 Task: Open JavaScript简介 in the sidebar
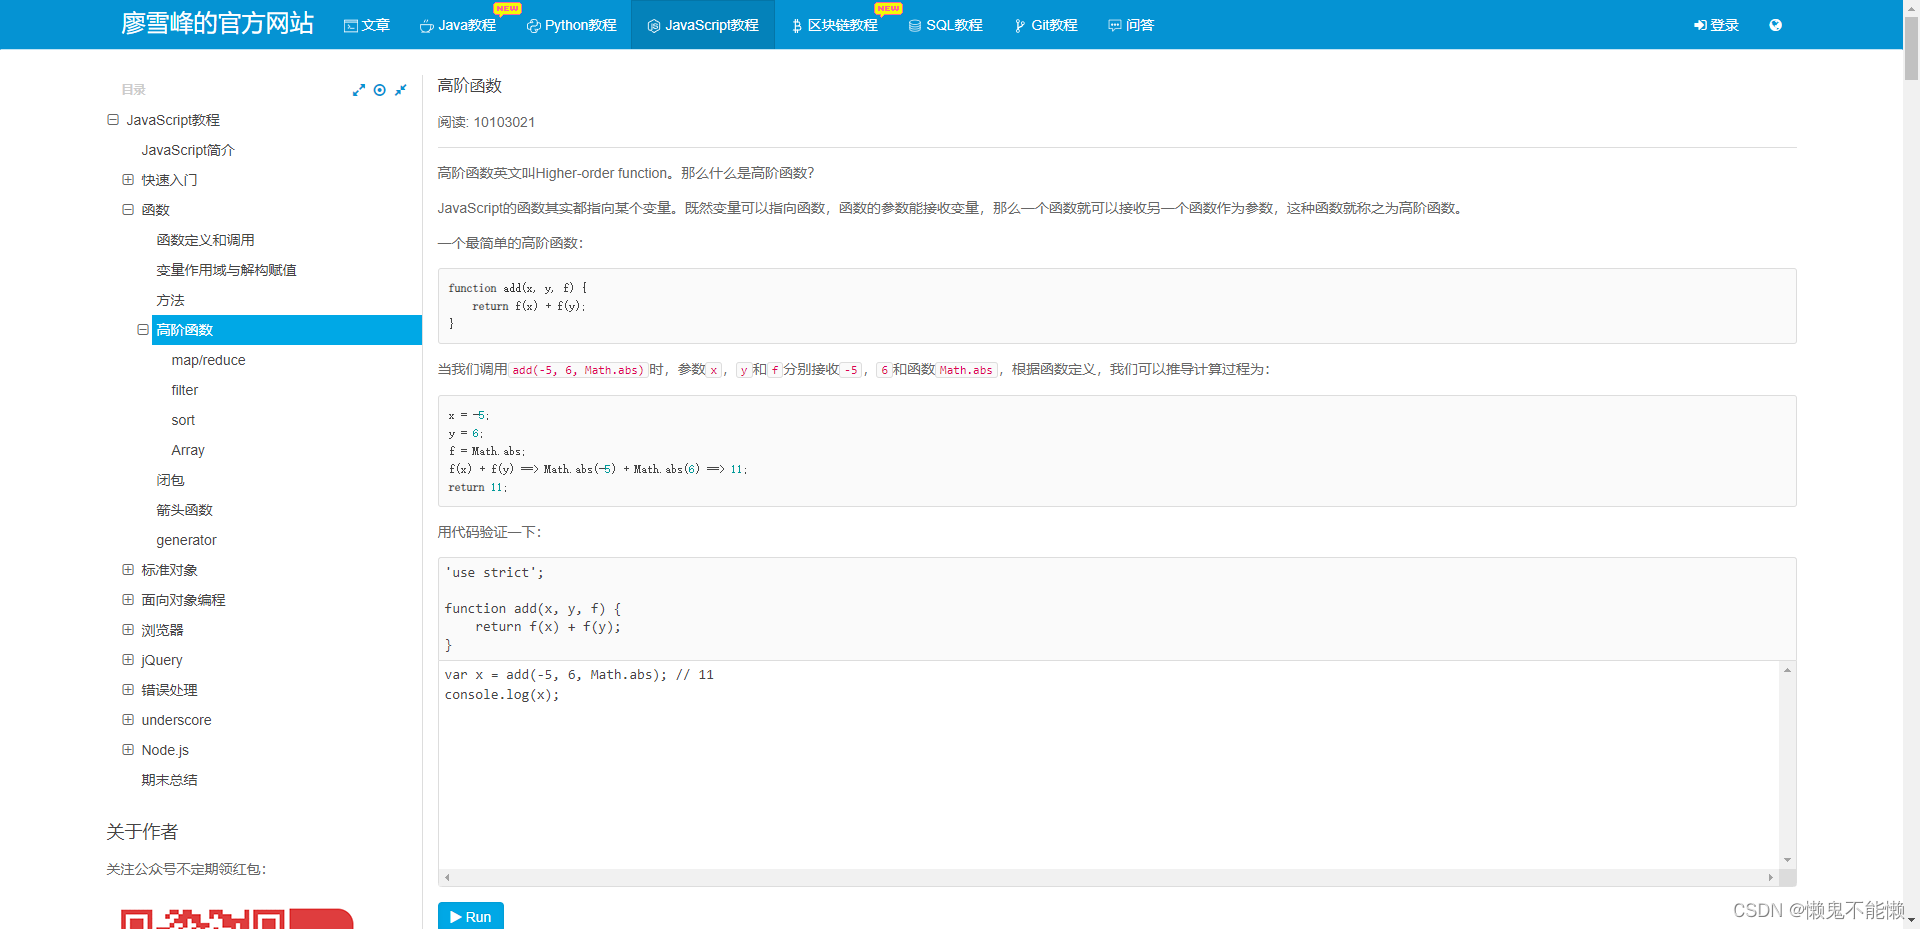point(188,150)
